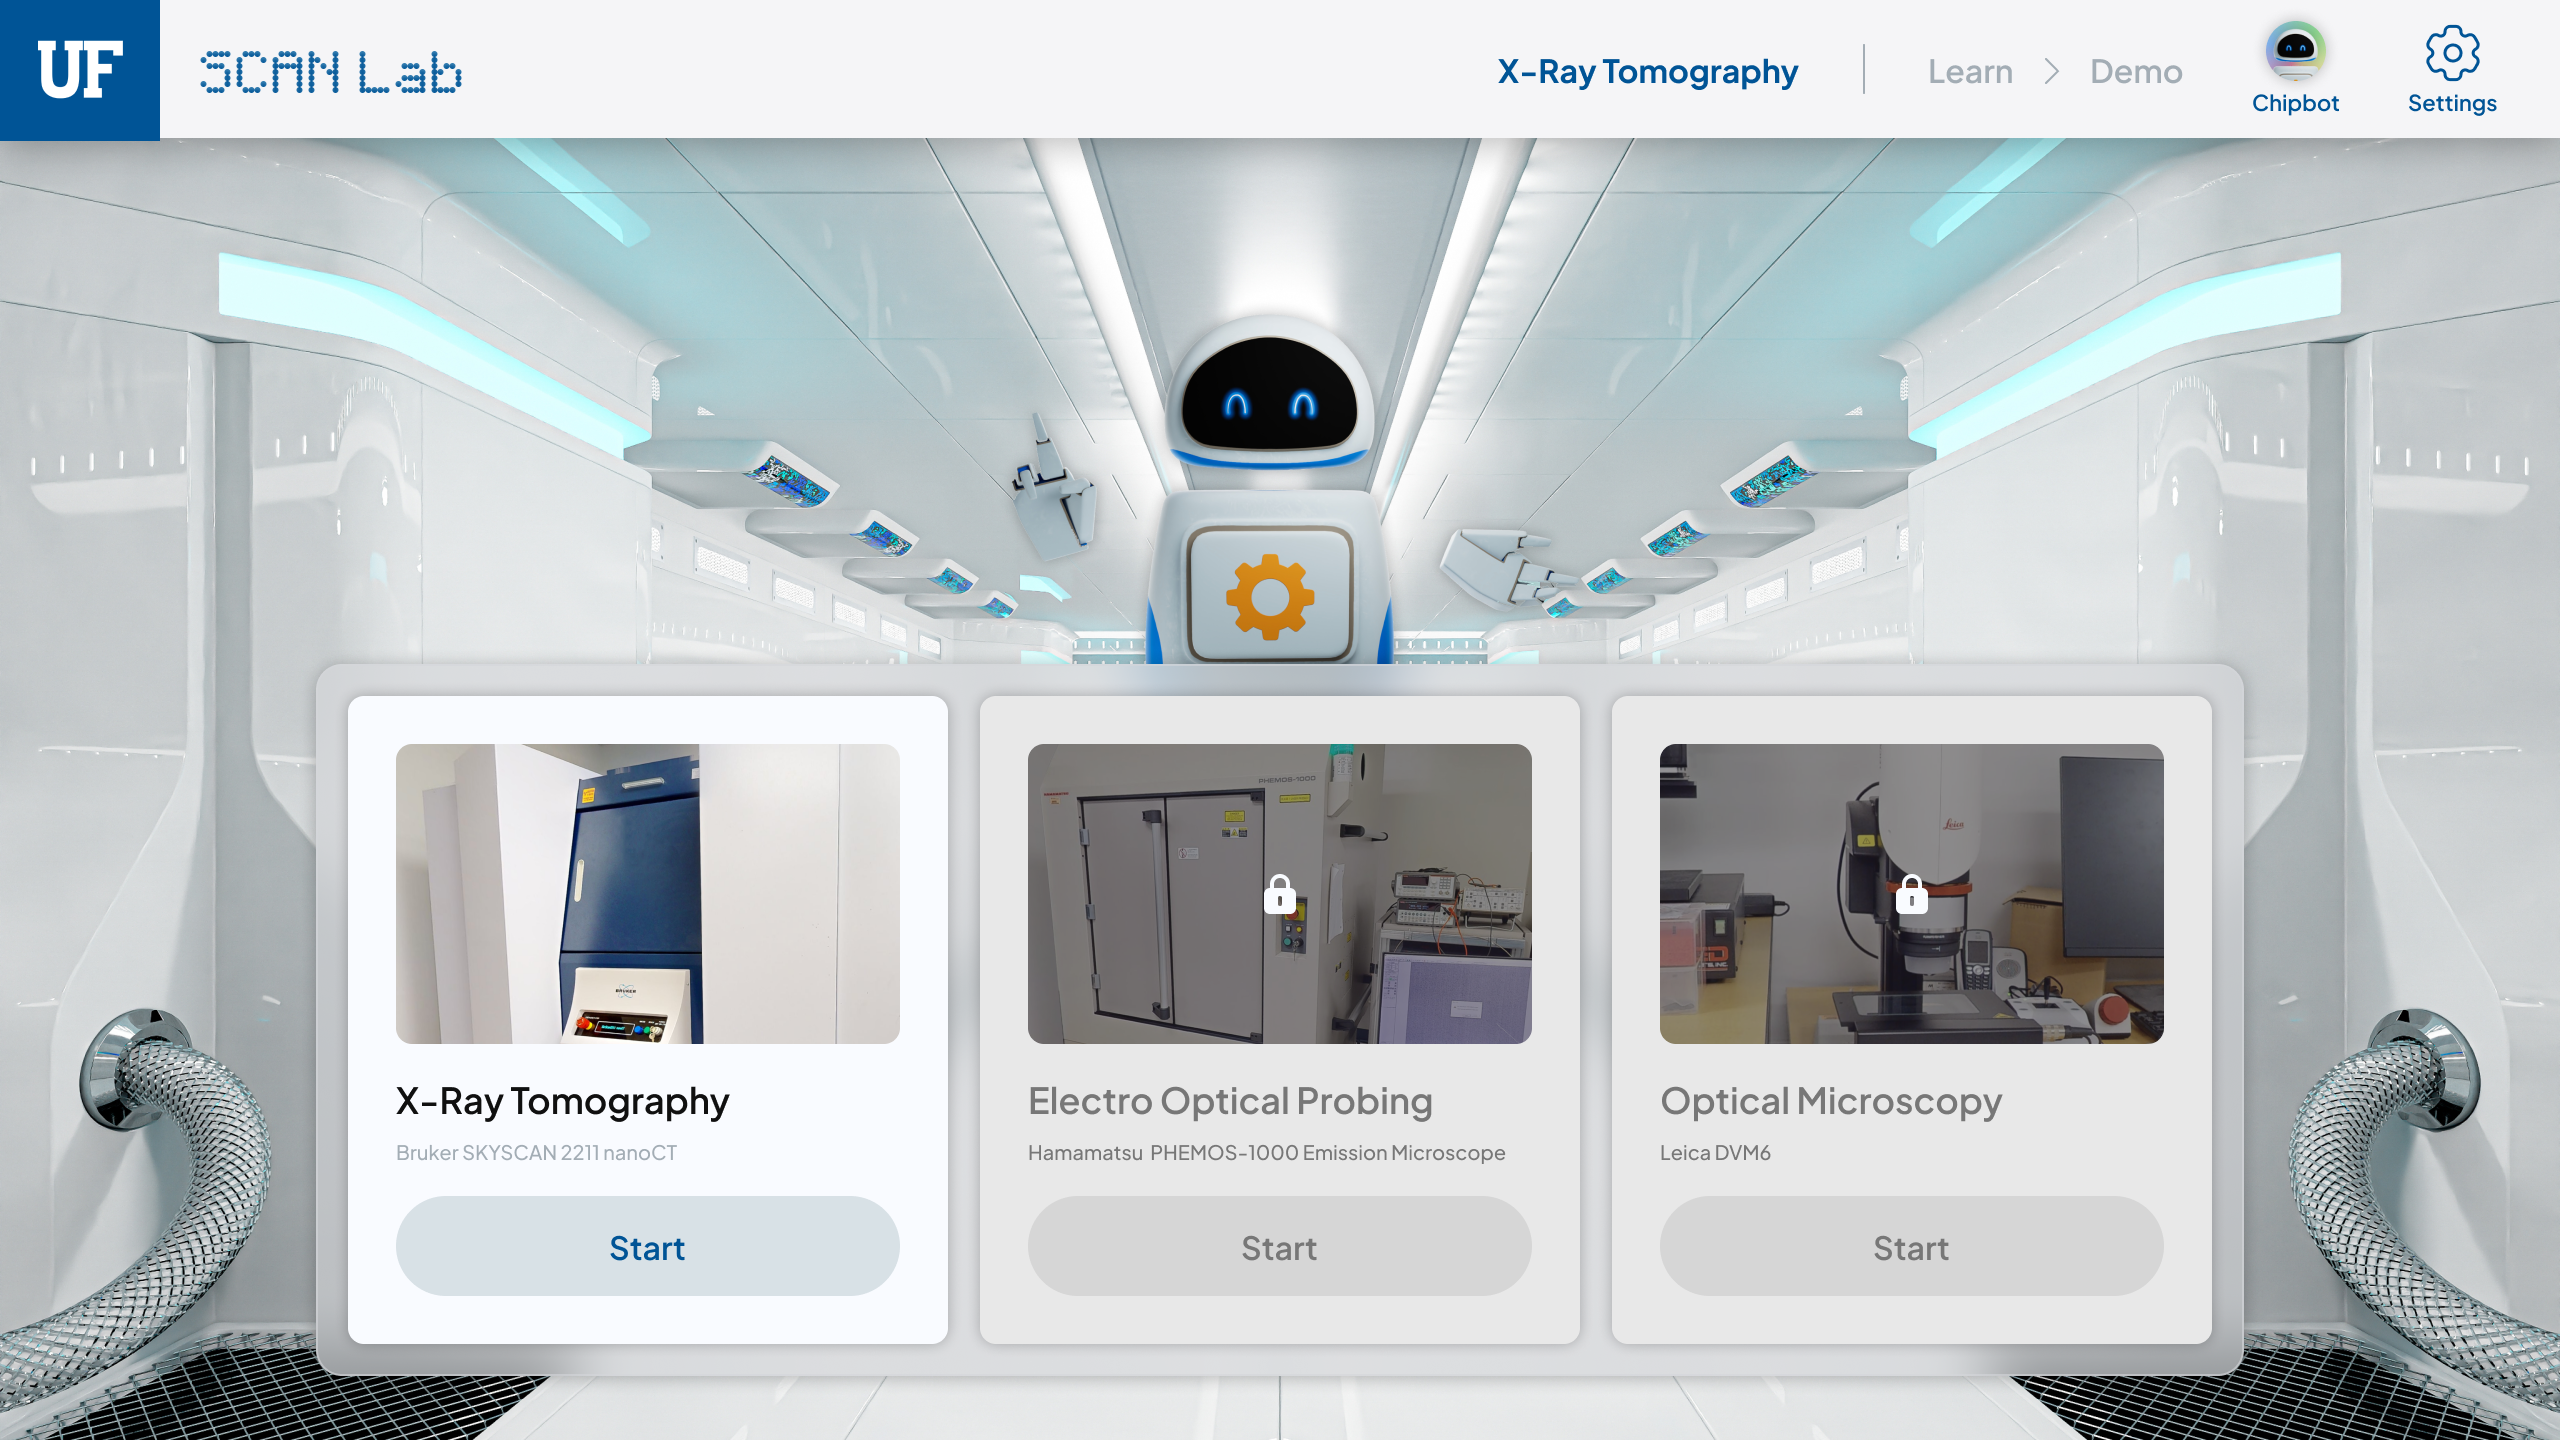The image size is (2560, 1440).
Task: Click the Optical Microscopy card title
Action: pyautogui.click(x=1831, y=1103)
